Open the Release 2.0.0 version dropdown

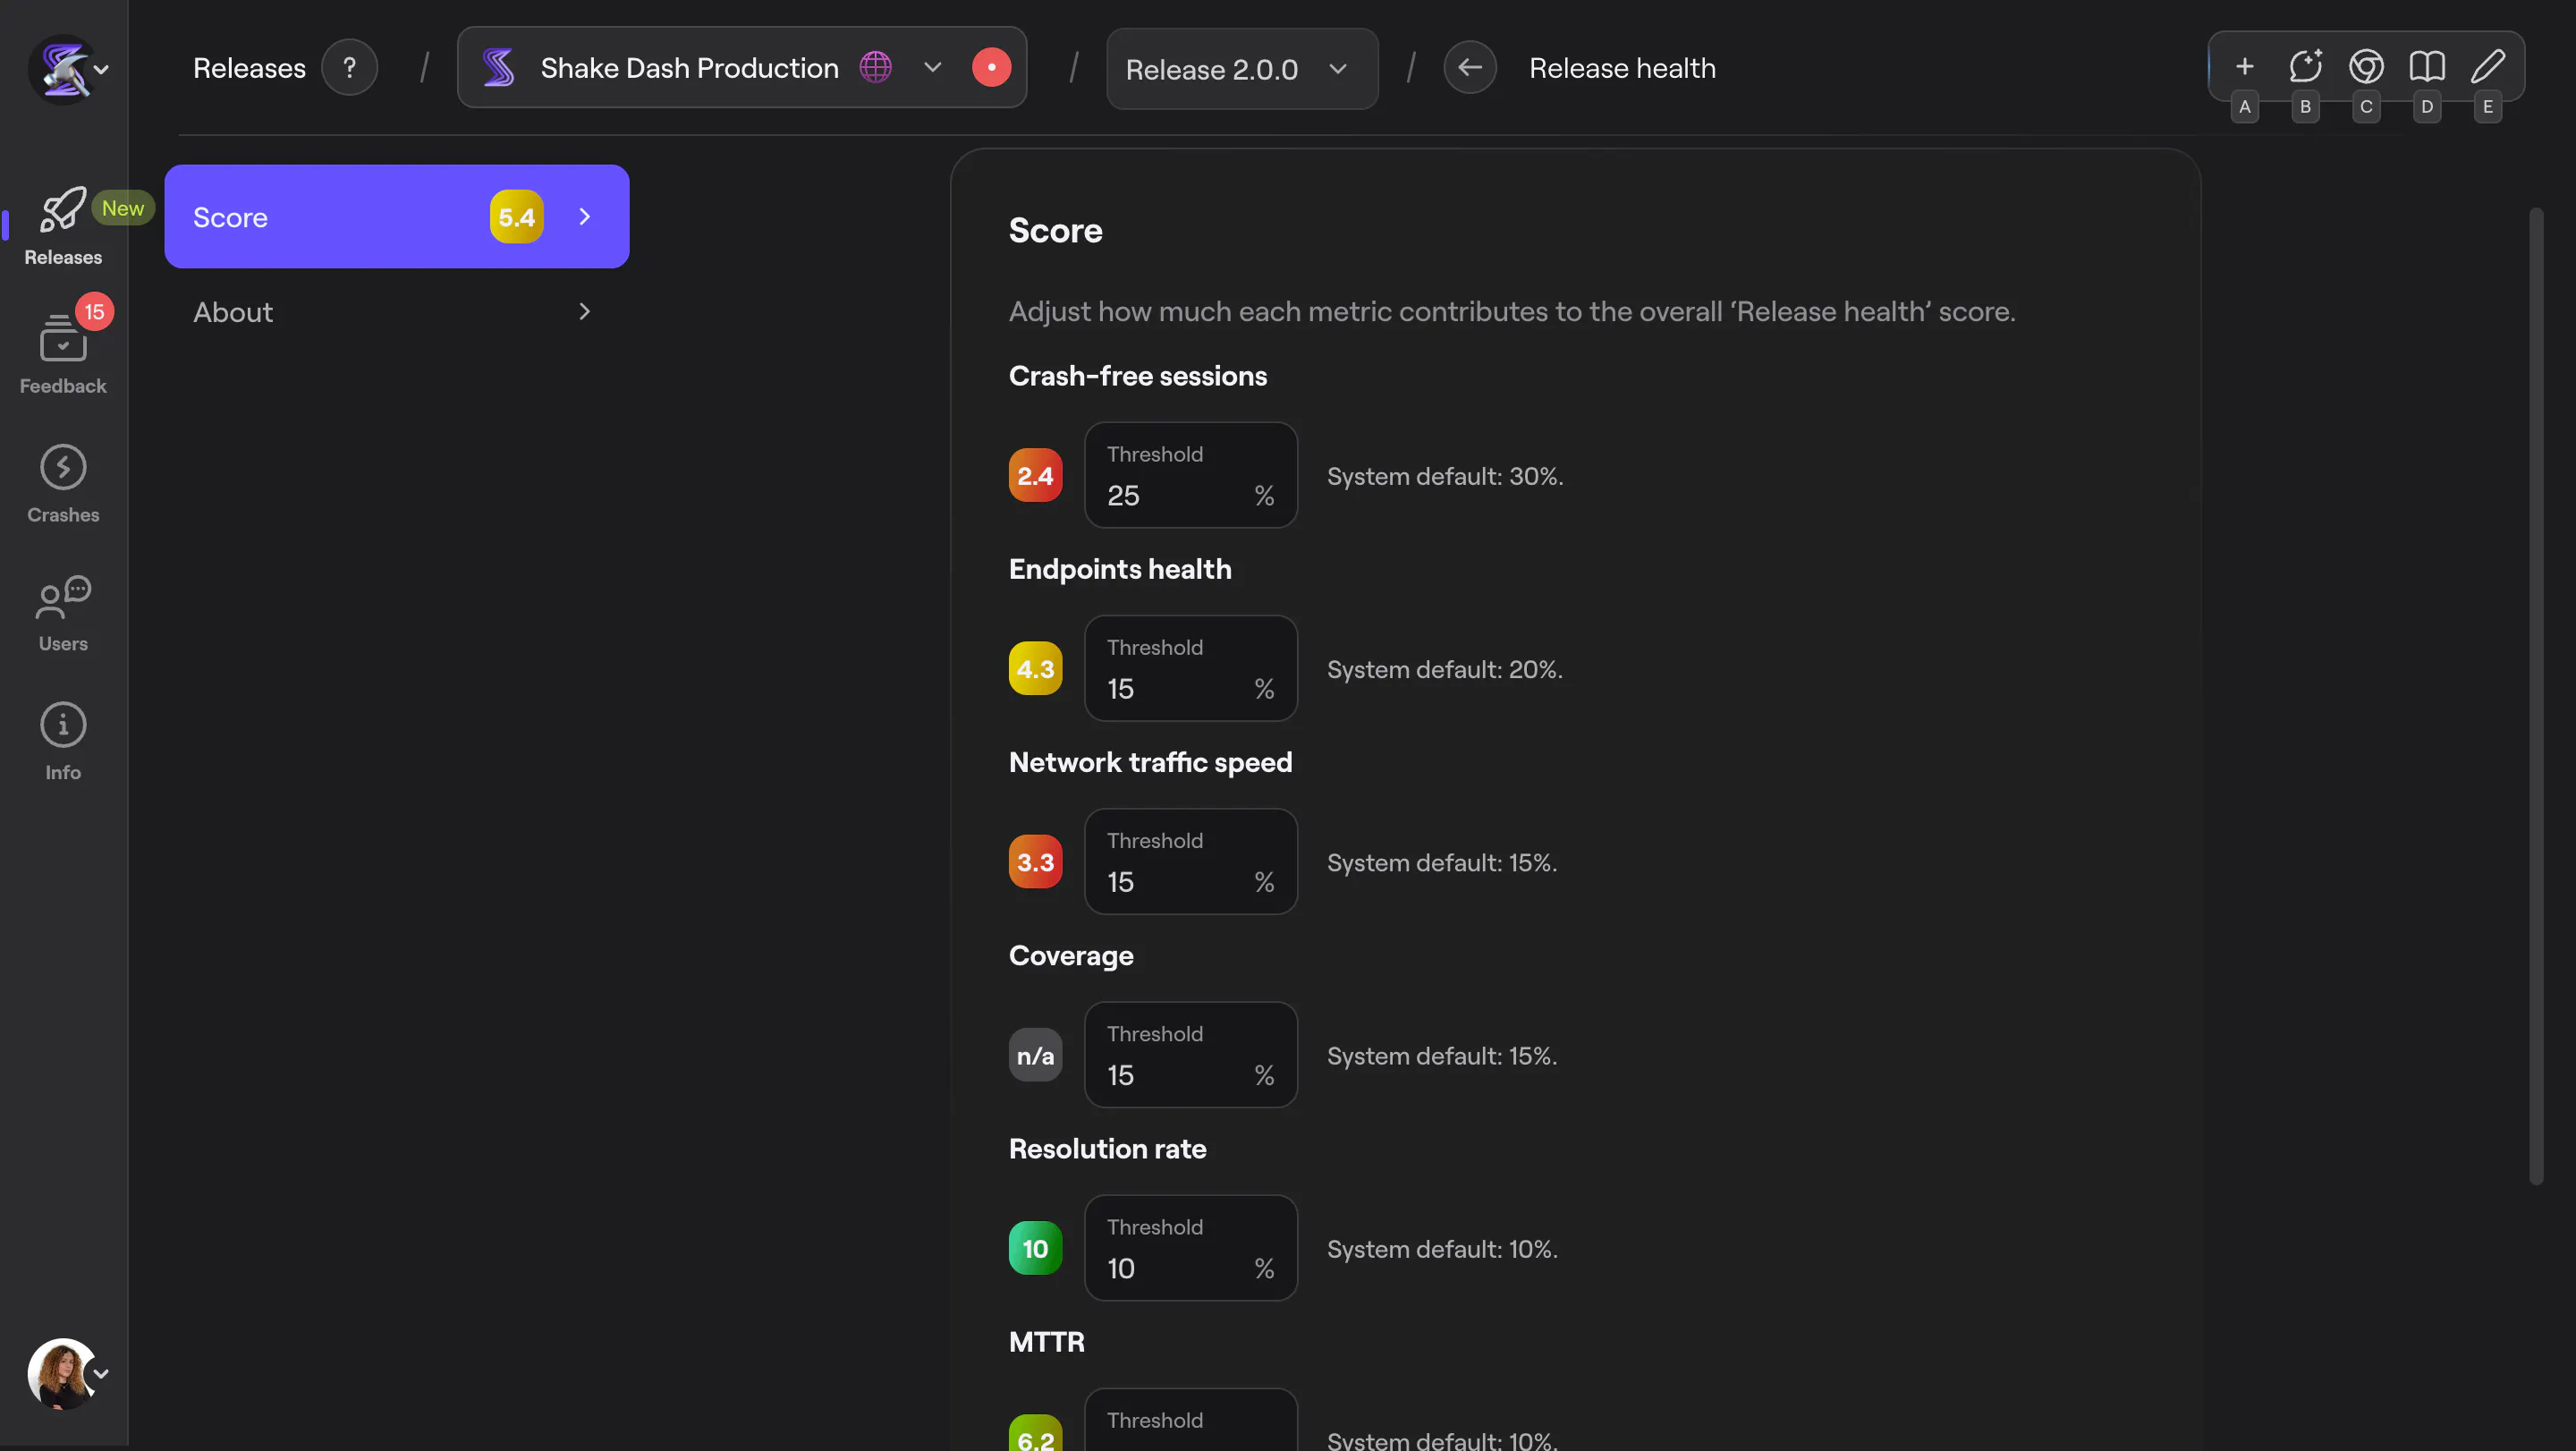tap(1241, 69)
